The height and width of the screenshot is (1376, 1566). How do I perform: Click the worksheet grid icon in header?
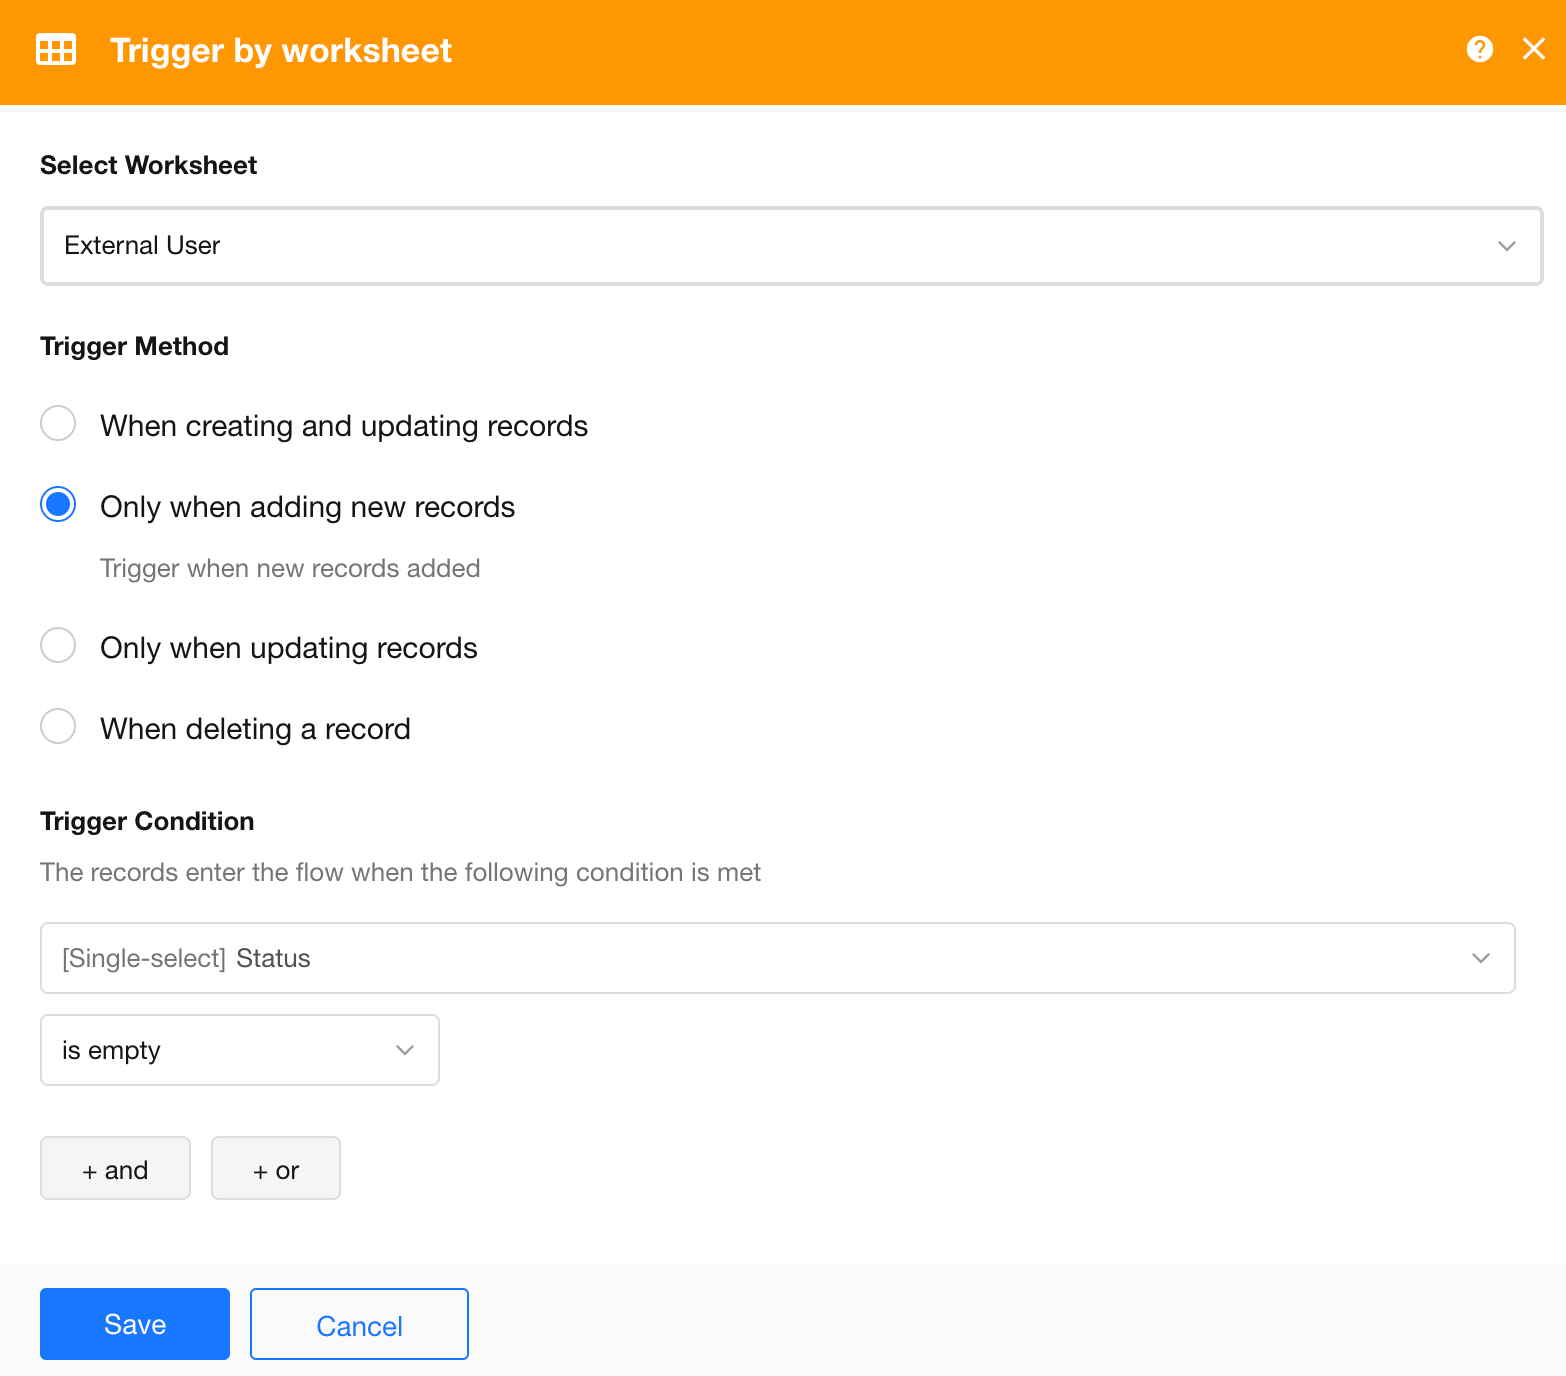coord(55,50)
